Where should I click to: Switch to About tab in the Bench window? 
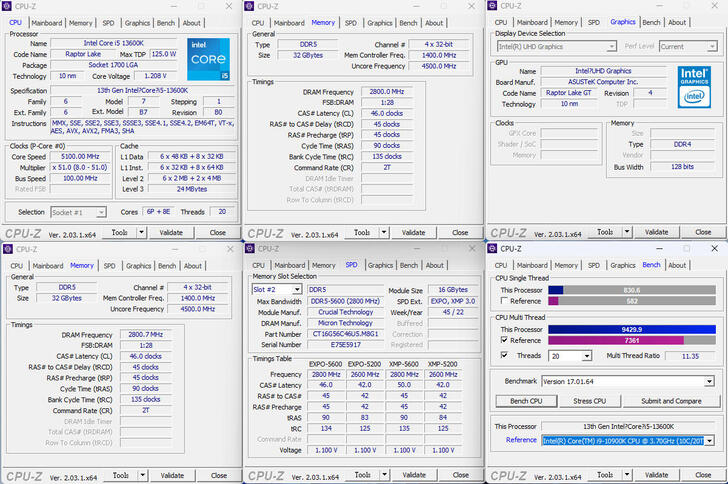click(x=677, y=265)
